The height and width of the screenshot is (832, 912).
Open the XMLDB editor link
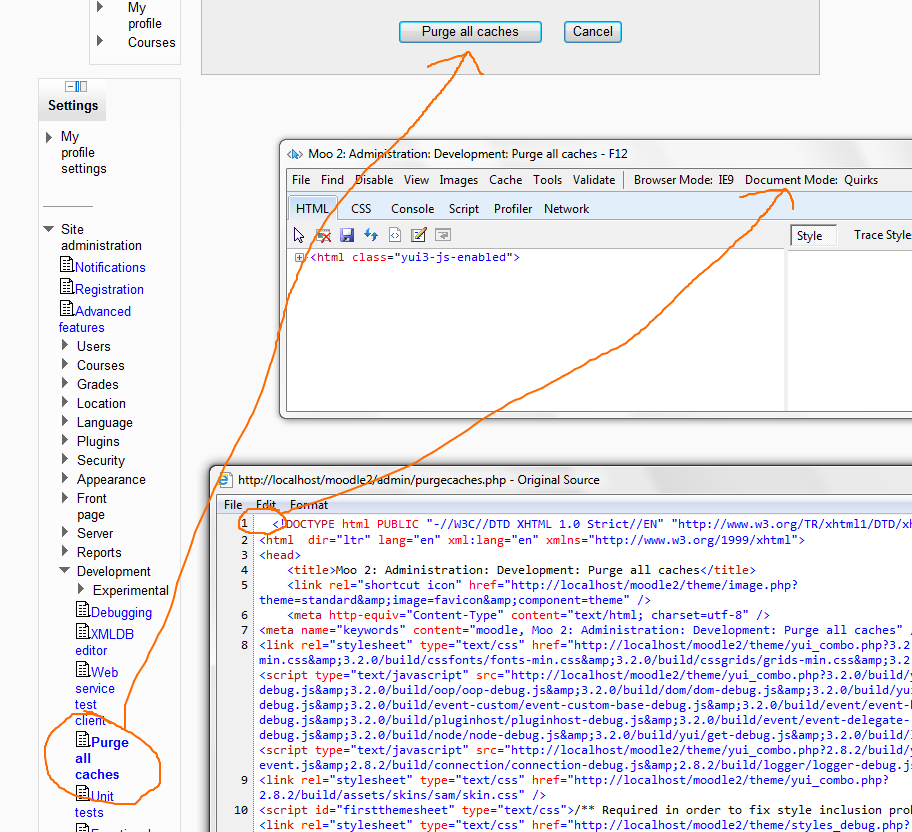tap(105, 642)
